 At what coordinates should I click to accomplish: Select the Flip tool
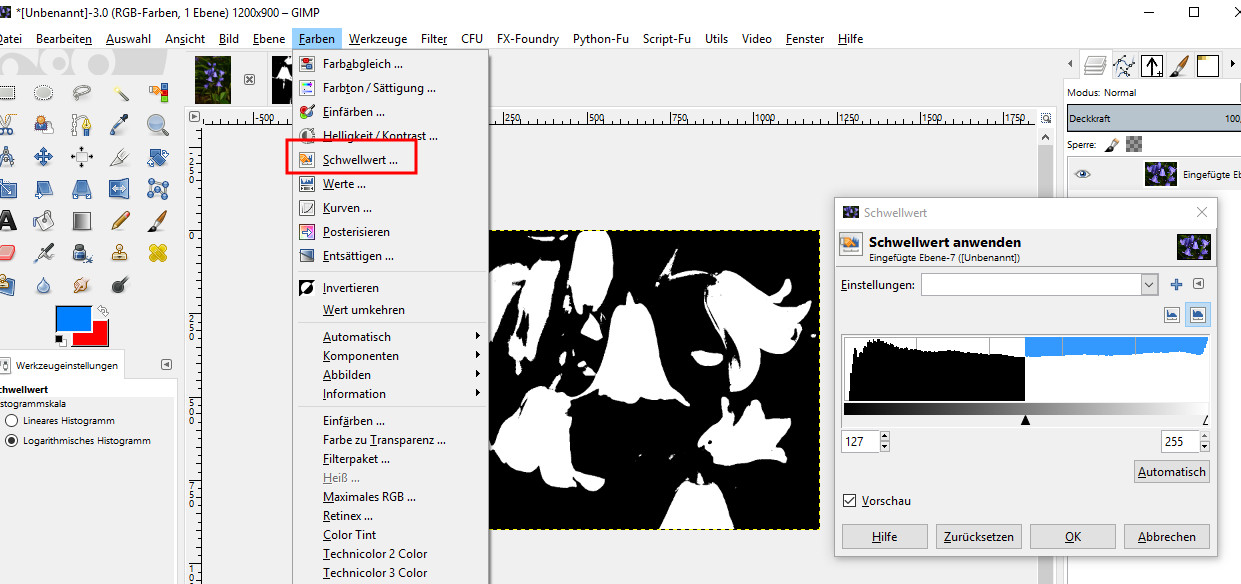click(x=120, y=189)
